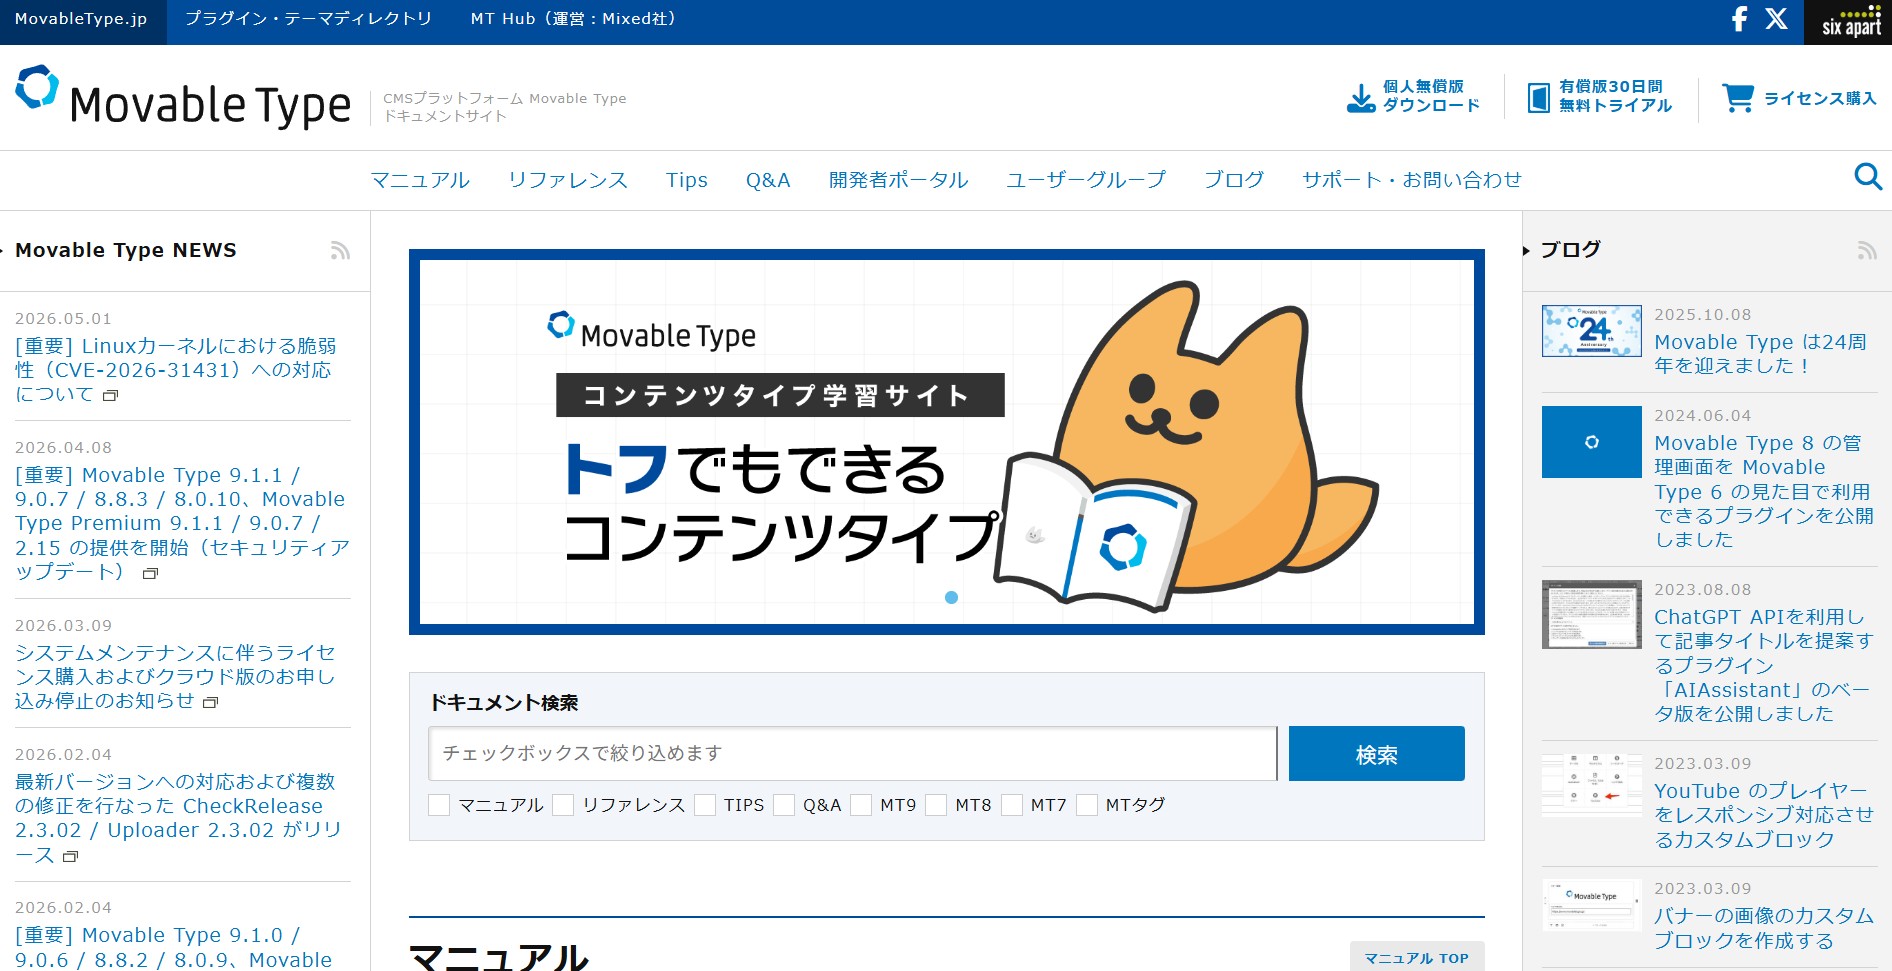The height and width of the screenshot is (971, 1892).
Task: Click the 24th anniversary blog thumbnail
Action: tap(1592, 331)
